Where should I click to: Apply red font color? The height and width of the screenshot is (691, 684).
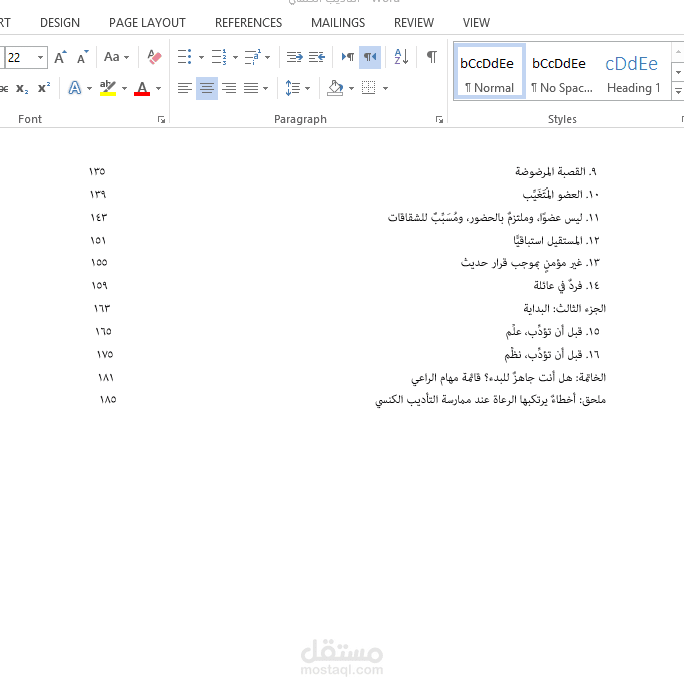click(x=142, y=88)
